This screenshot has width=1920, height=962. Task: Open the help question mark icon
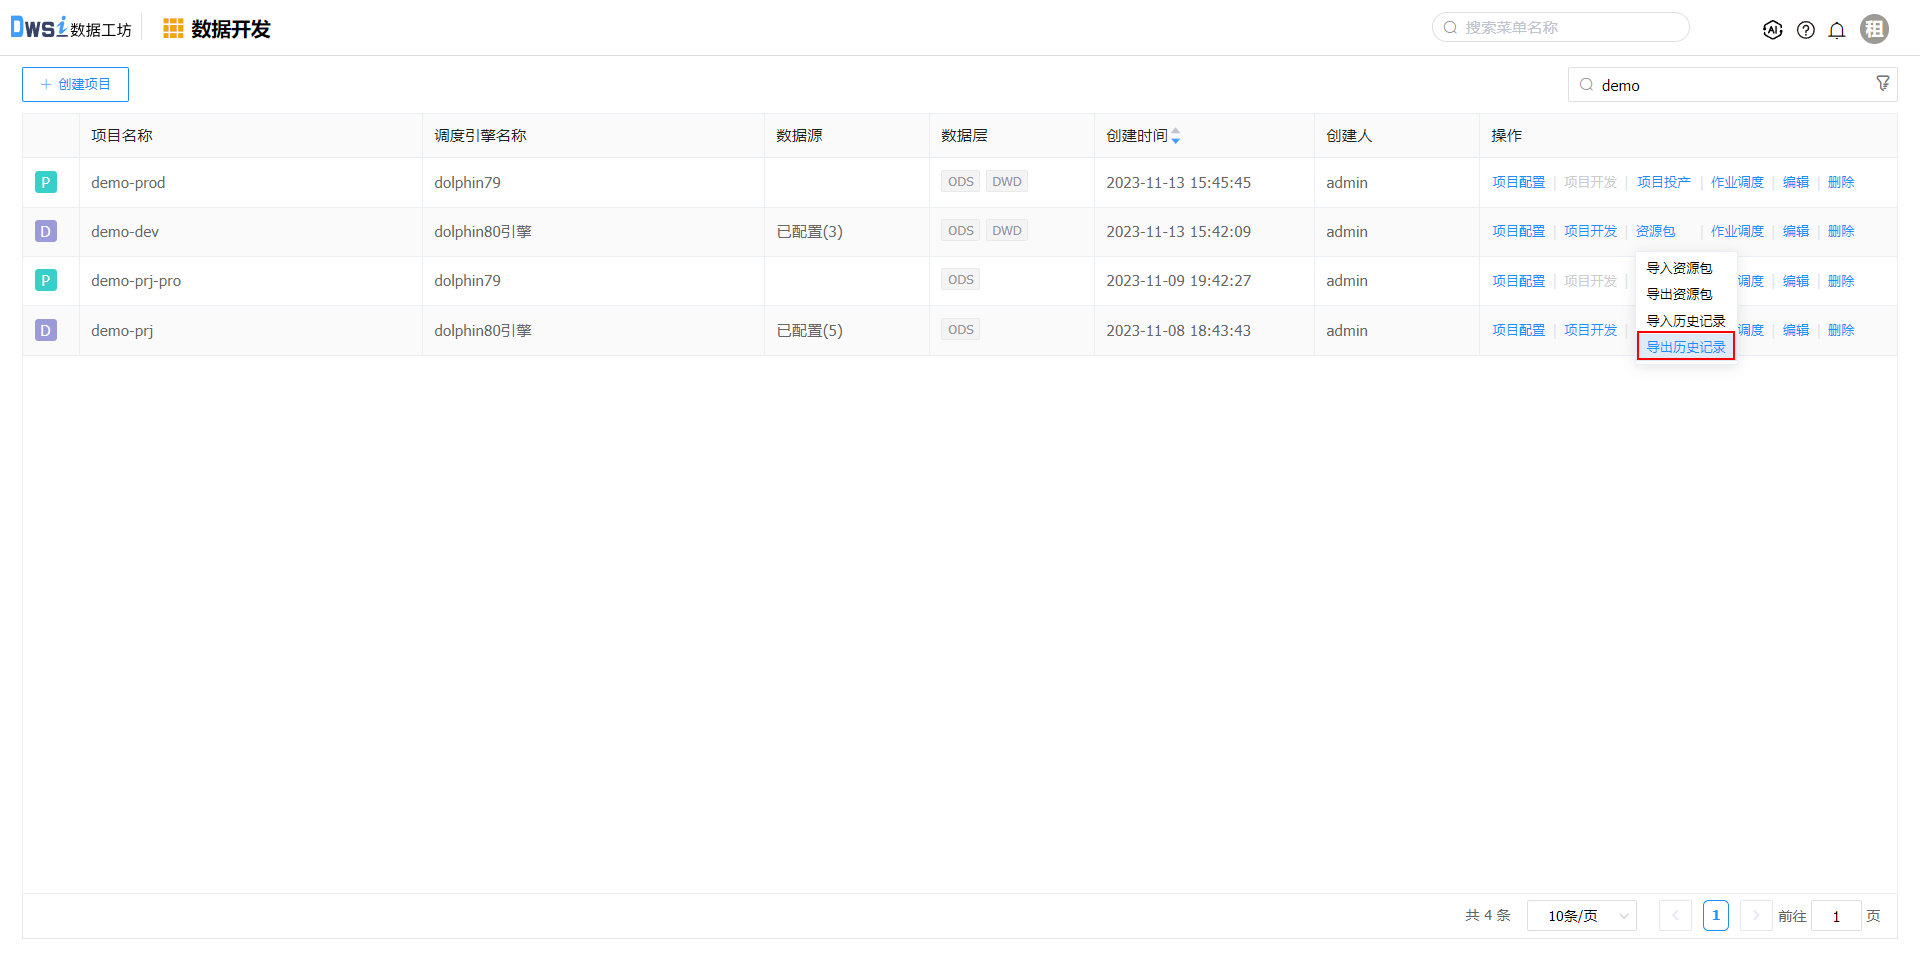[1805, 30]
